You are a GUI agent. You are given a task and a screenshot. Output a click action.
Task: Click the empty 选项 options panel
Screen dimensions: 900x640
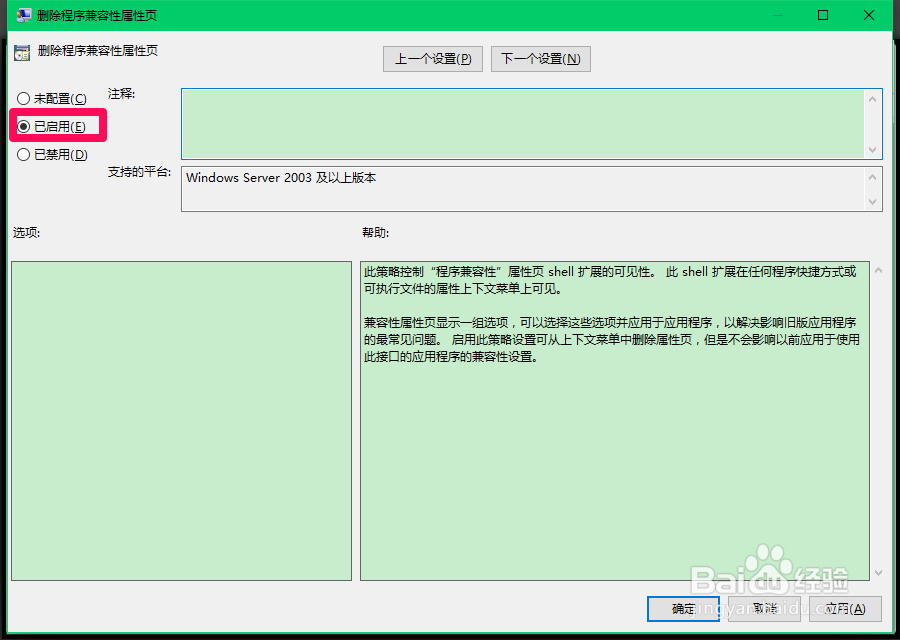pyautogui.click(x=180, y=420)
